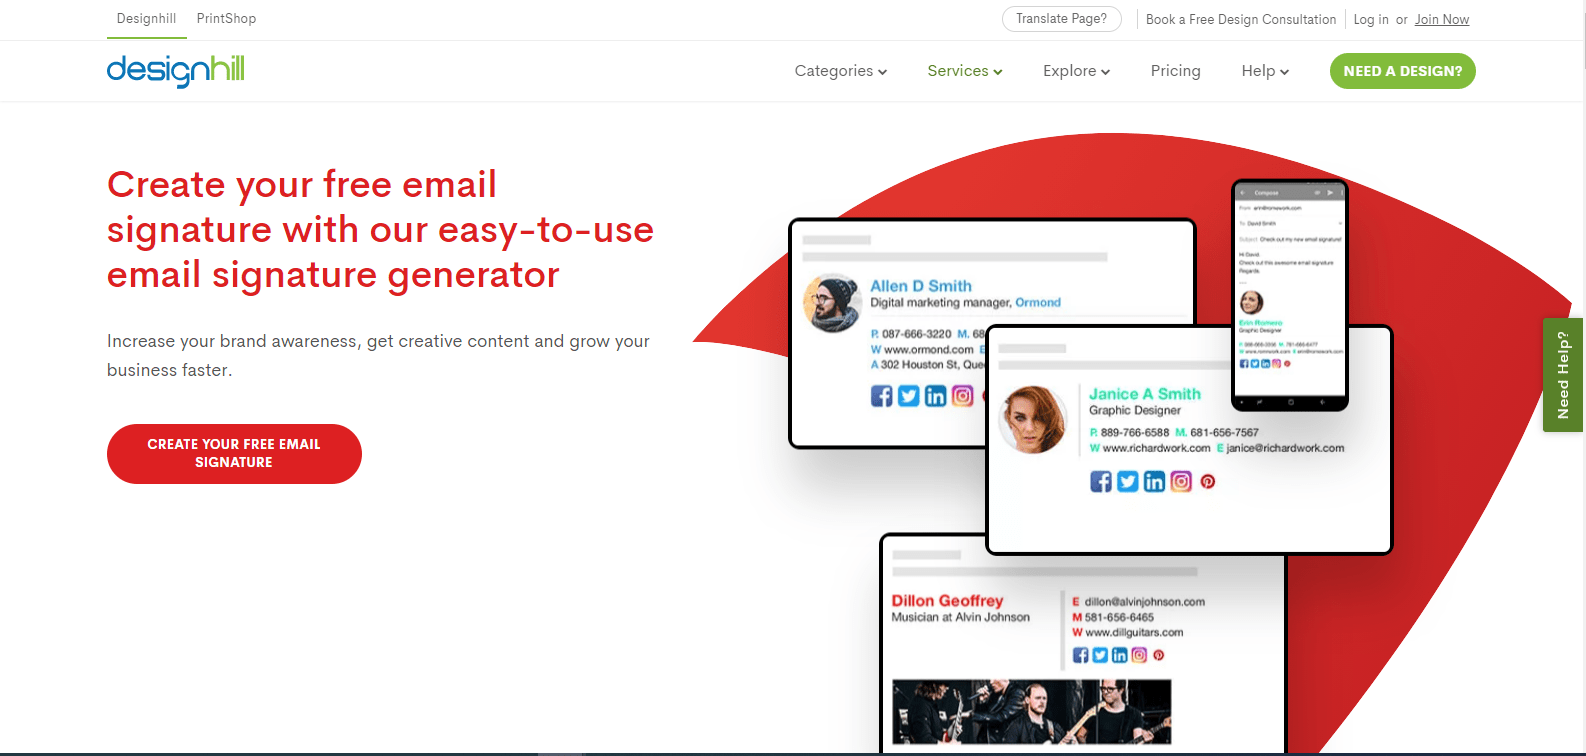The height and width of the screenshot is (756, 1586).
Task: Click dillon@alvinjohnson.com email address
Action: (1145, 602)
